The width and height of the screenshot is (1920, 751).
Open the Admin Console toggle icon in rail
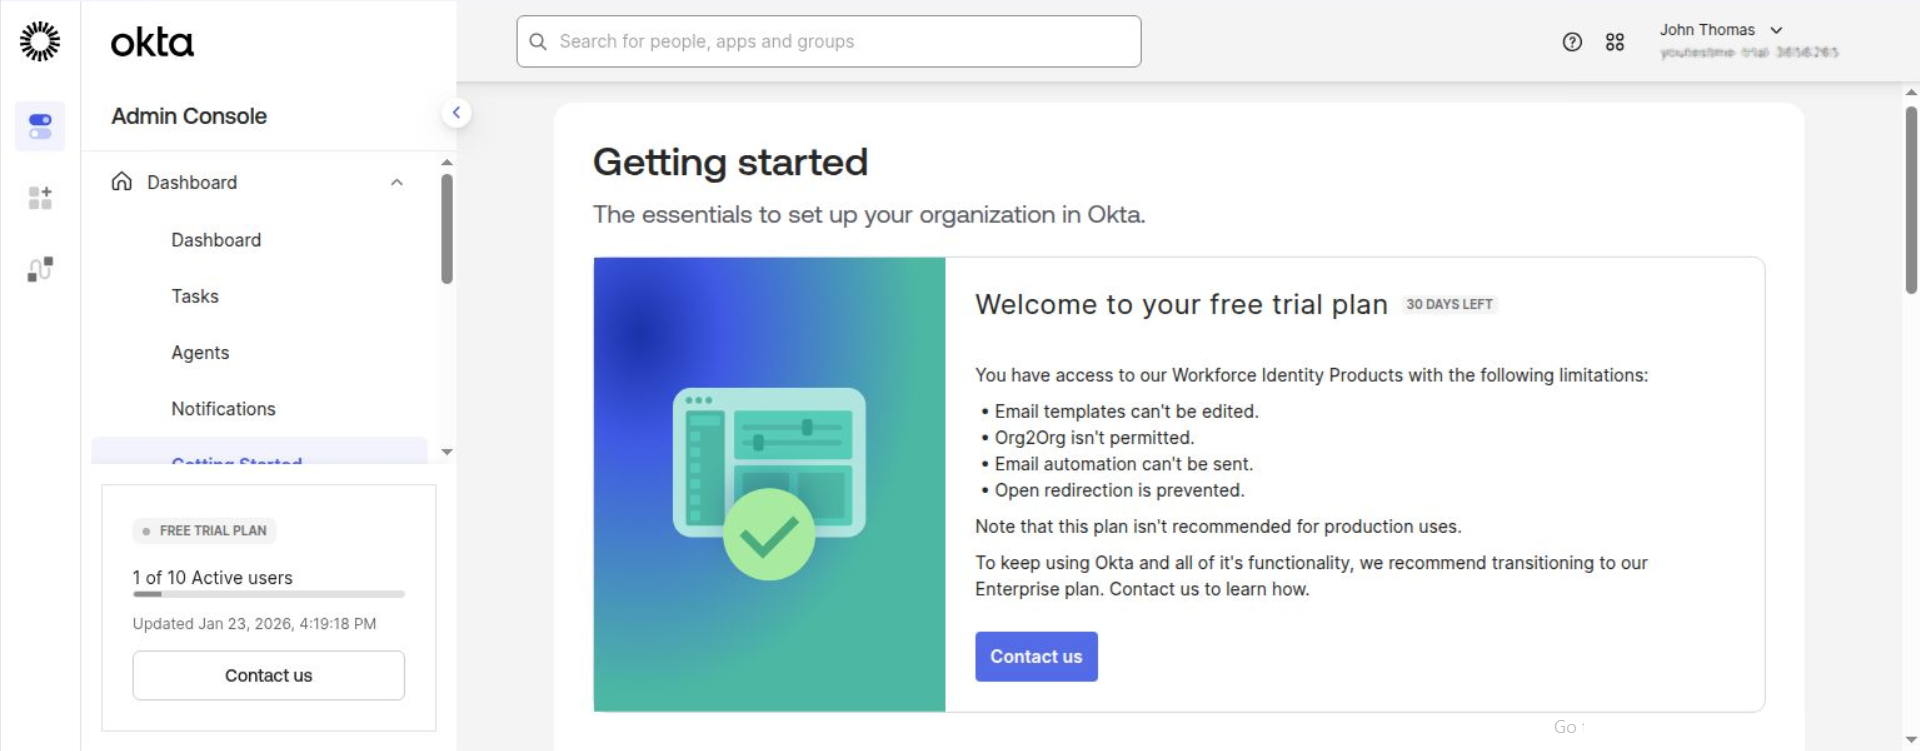click(40, 126)
